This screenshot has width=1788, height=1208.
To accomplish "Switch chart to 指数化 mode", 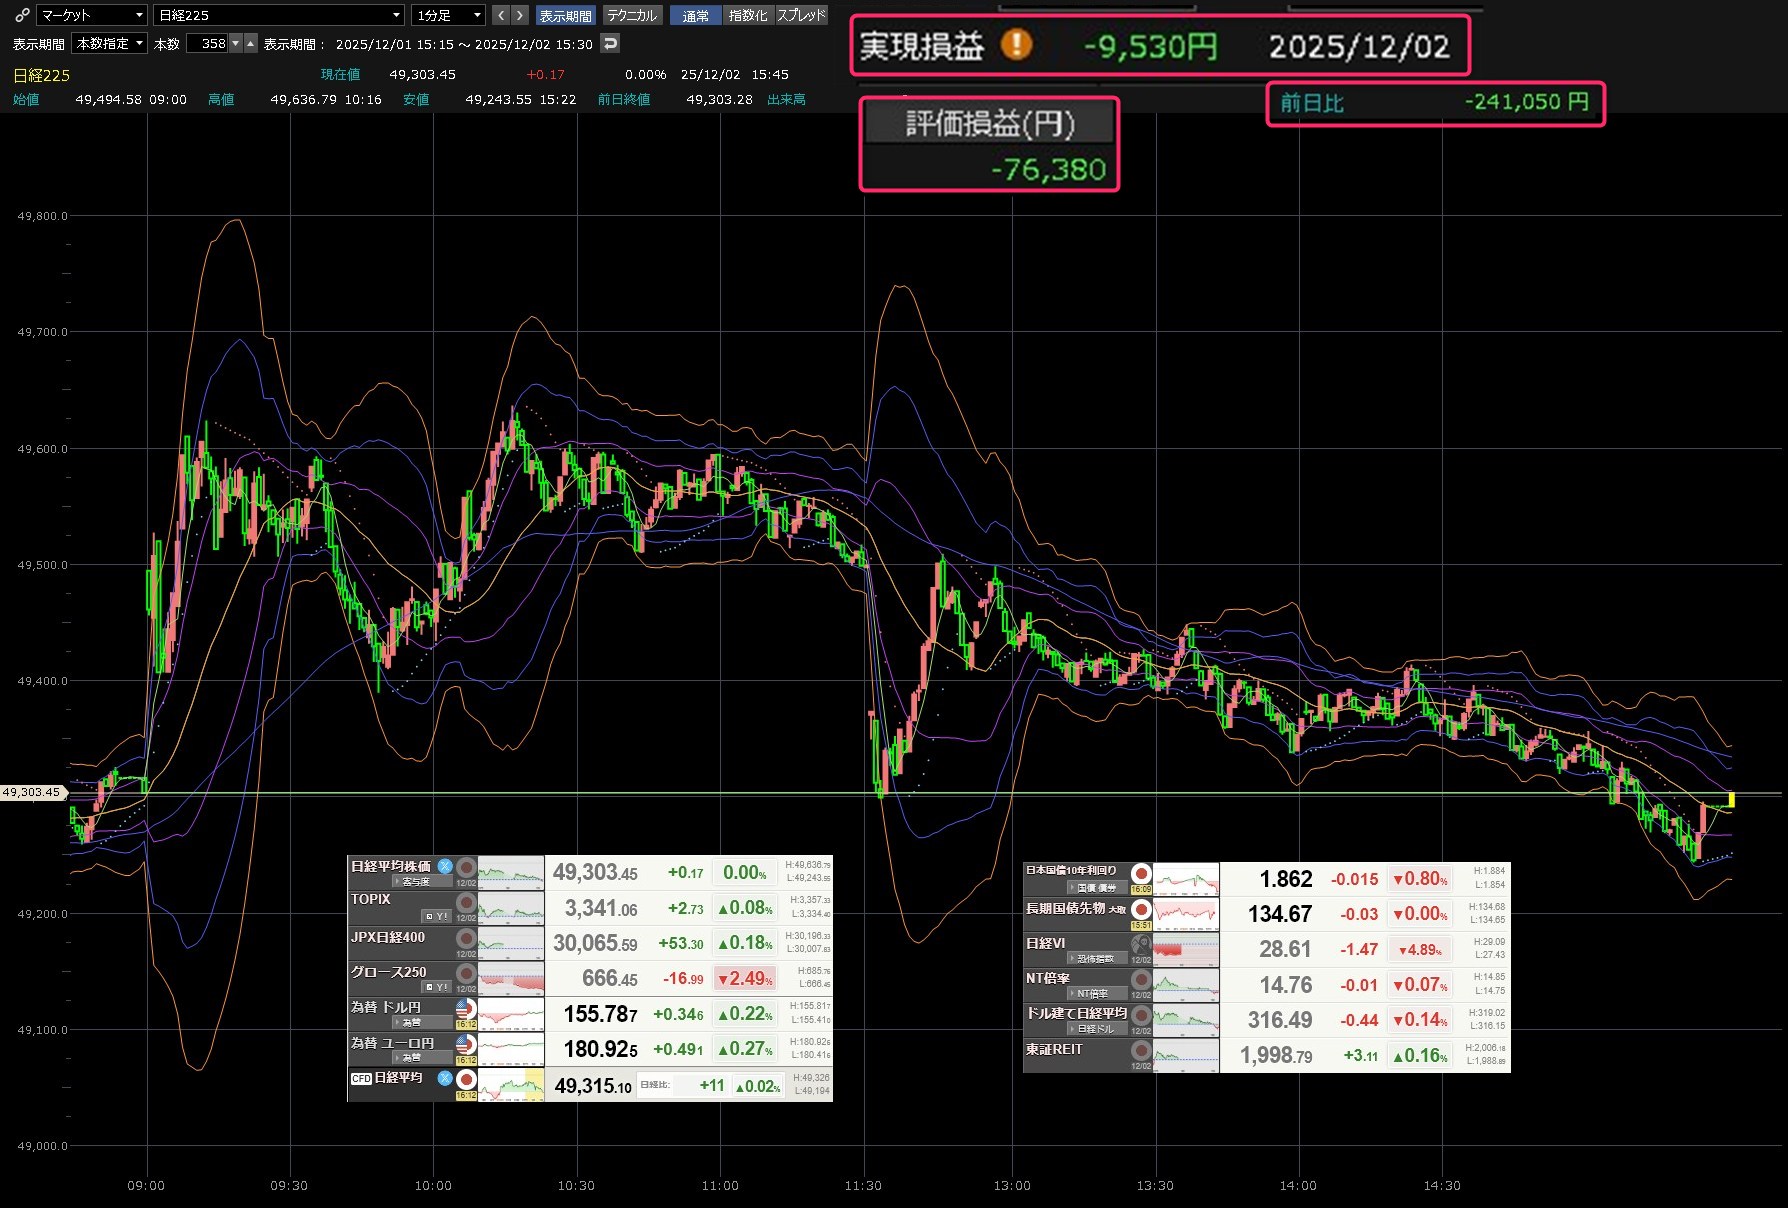I will click(748, 15).
